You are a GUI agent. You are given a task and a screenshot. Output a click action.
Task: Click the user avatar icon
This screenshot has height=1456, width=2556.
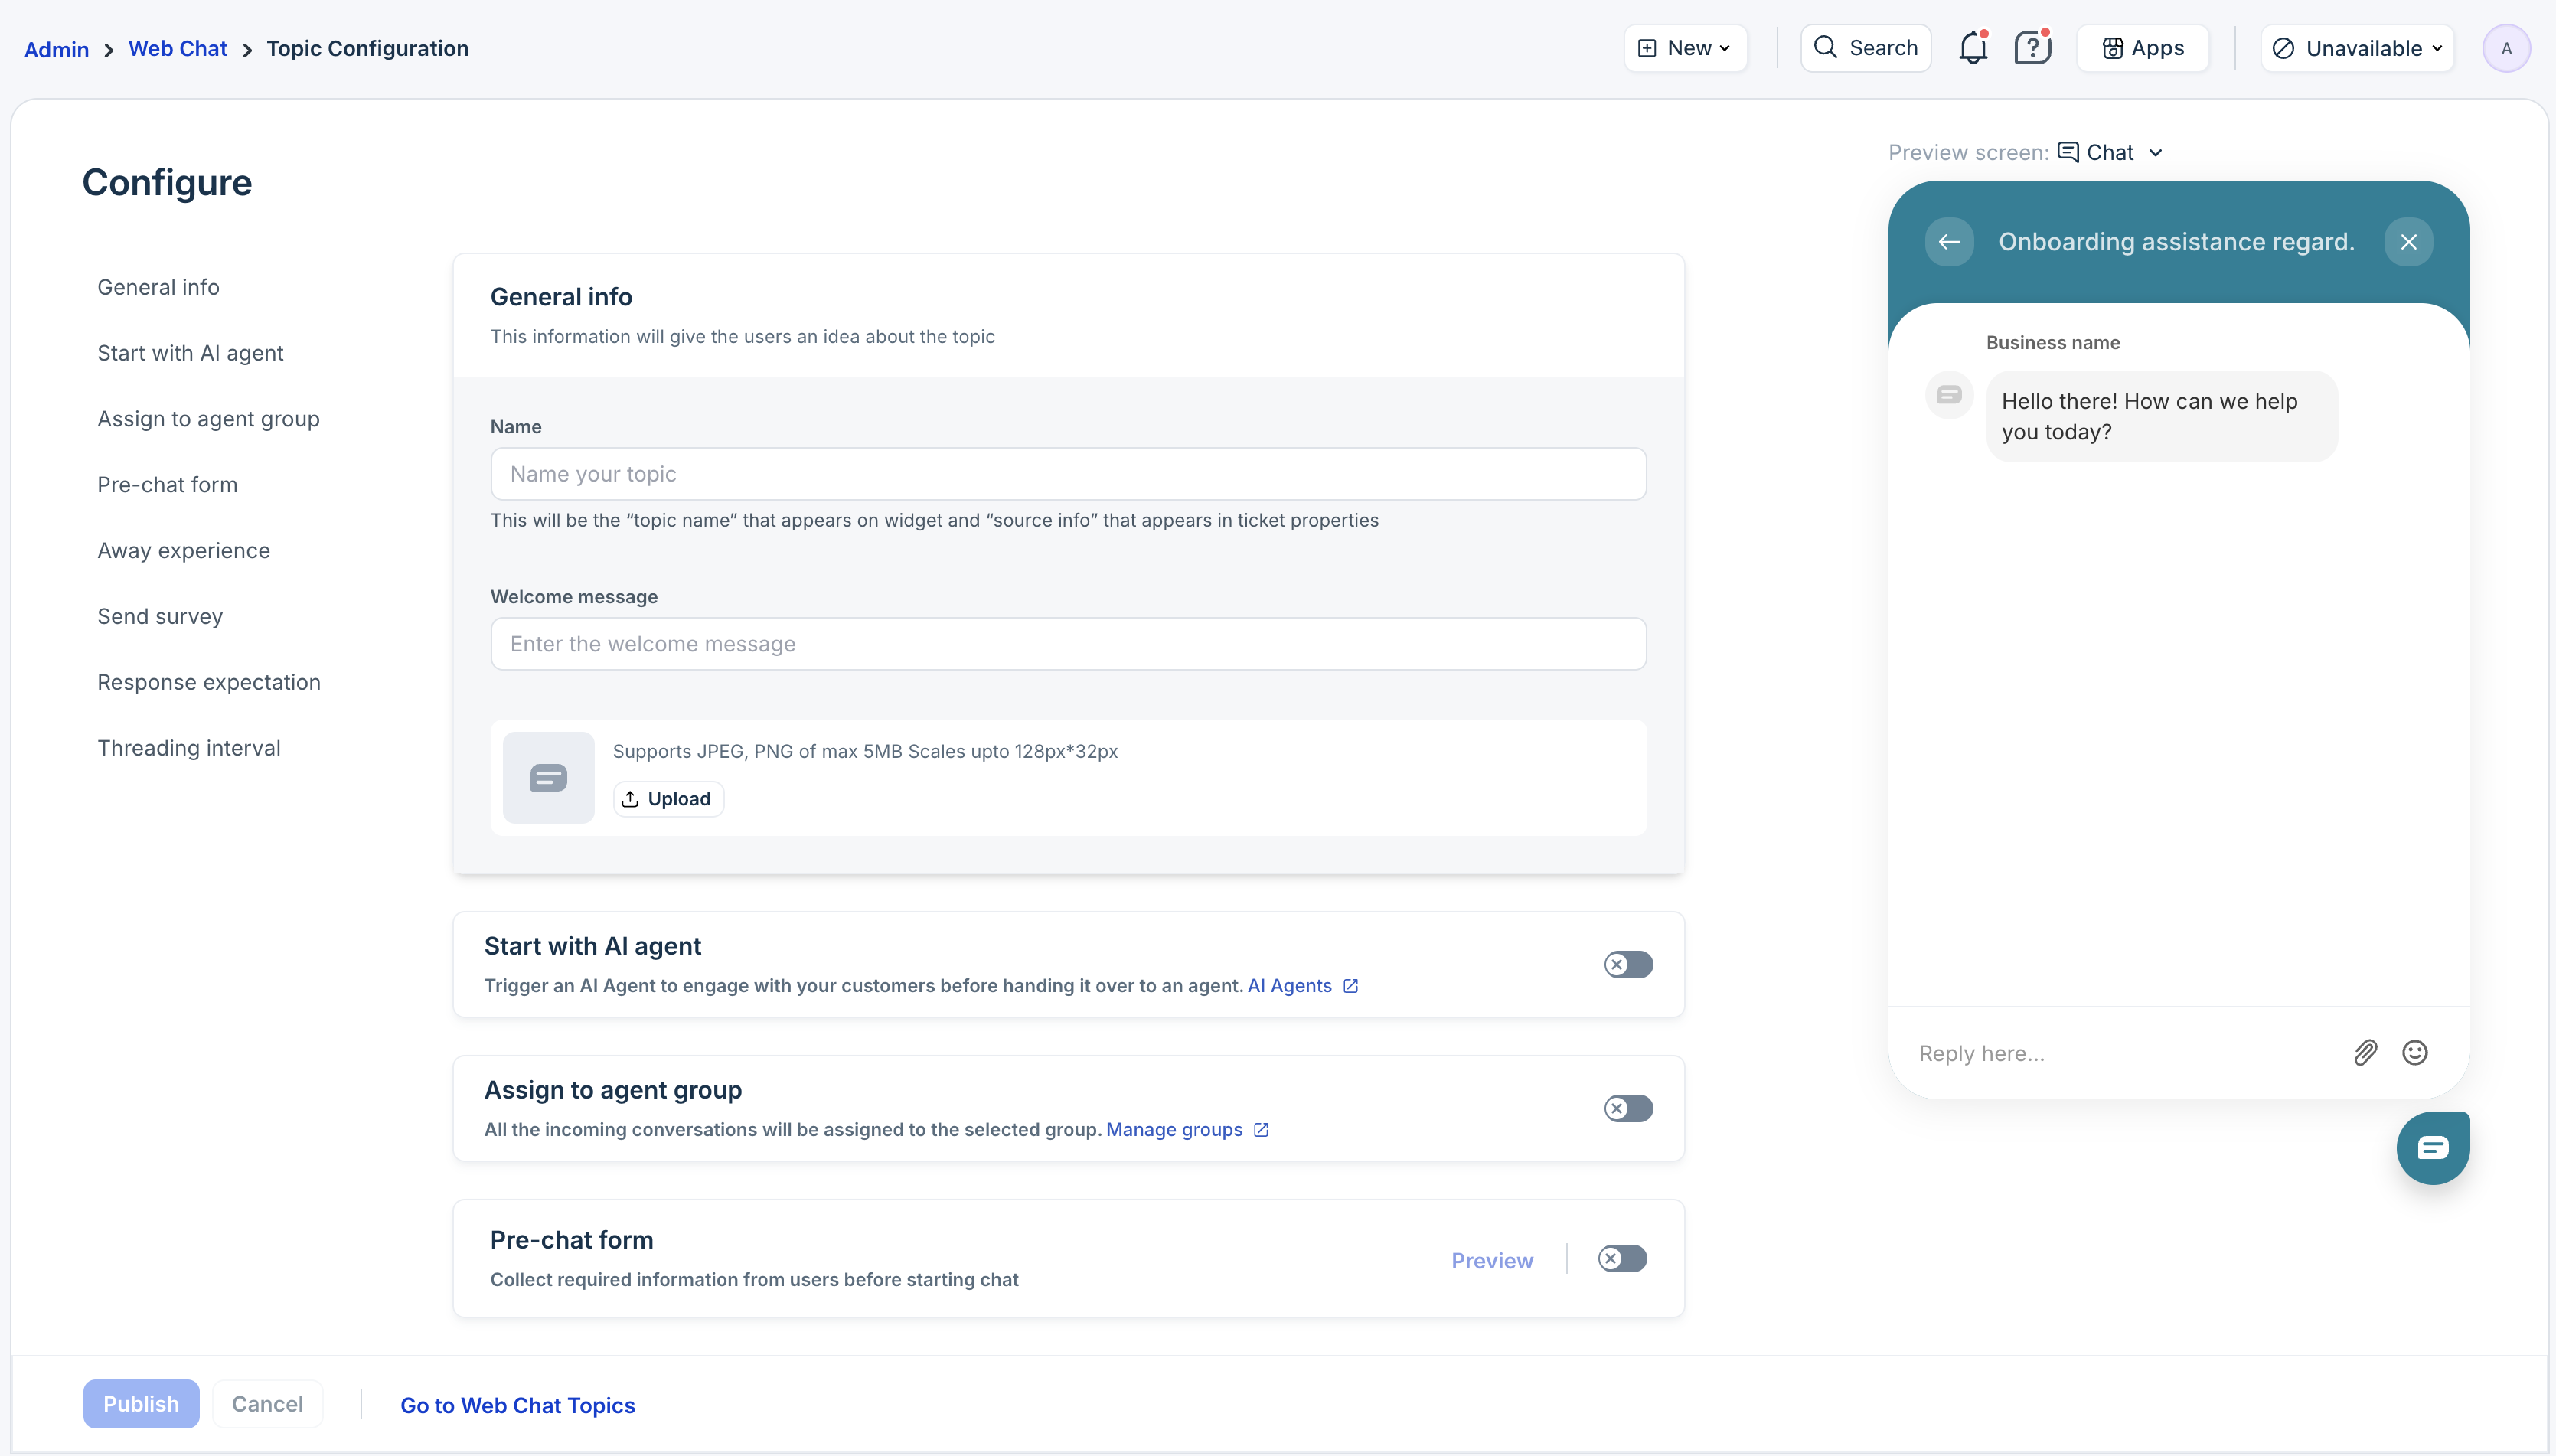pos(2505,48)
